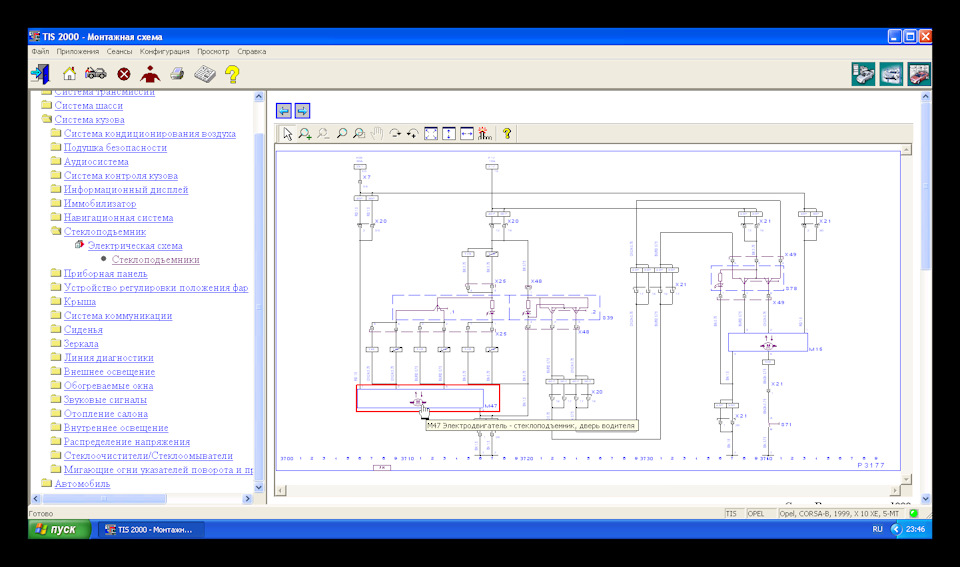Click the Пуск start button

[59, 528]
